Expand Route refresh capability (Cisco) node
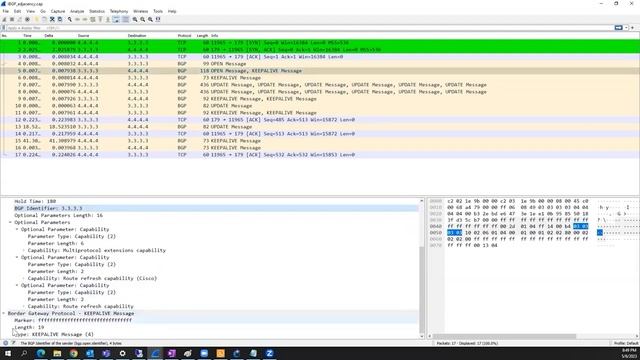 (23, 278)
